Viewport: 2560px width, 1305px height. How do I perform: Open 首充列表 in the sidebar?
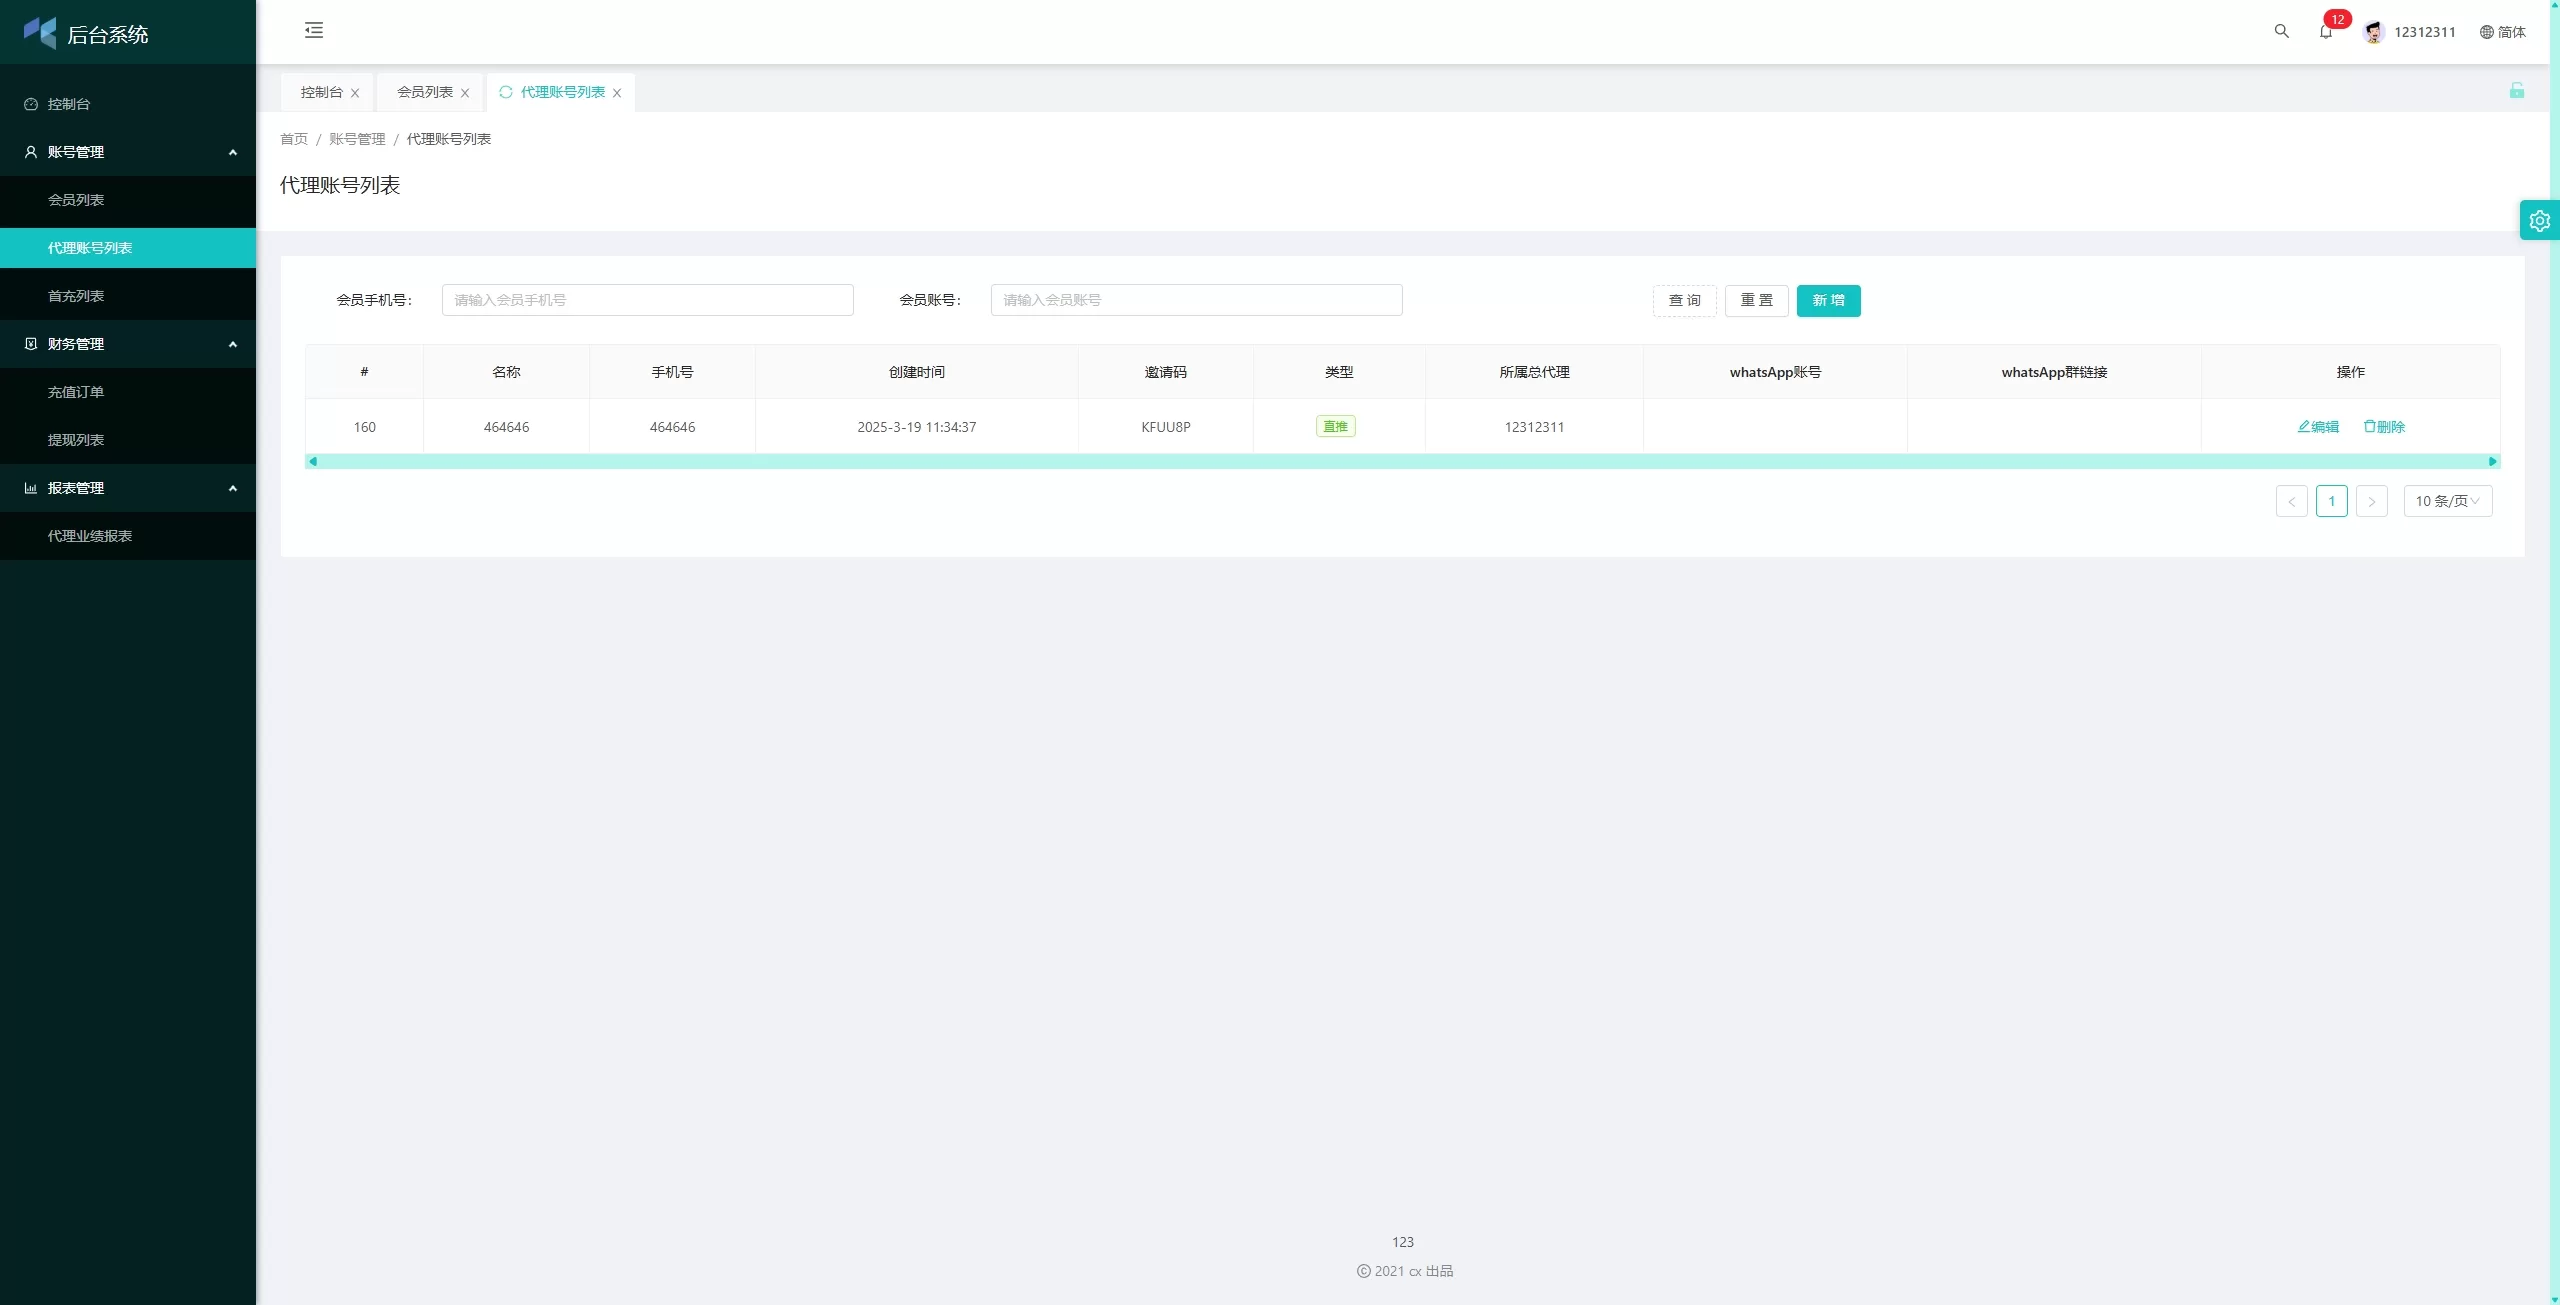[x=76, y=296]
